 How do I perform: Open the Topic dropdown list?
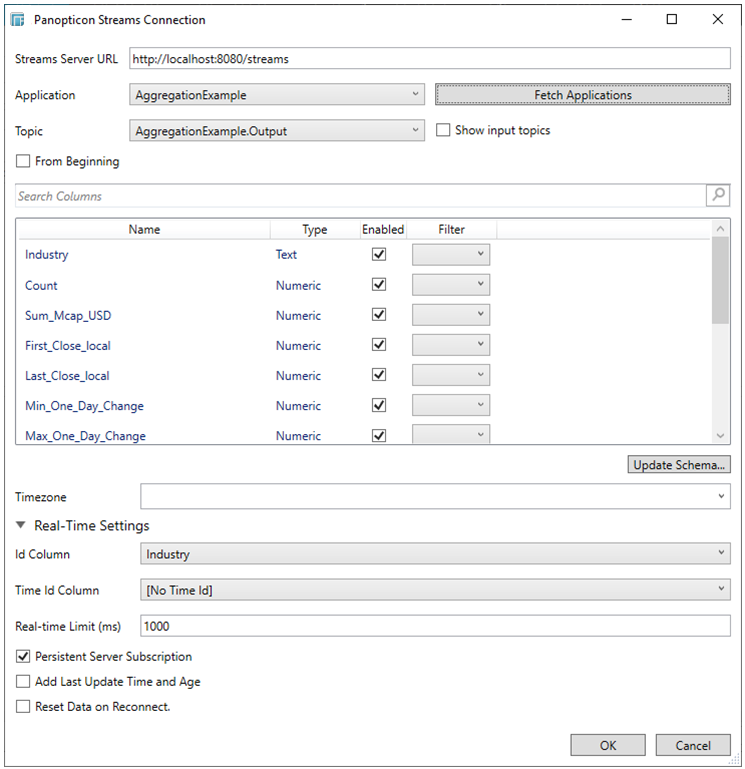click(x=278, y=131)
